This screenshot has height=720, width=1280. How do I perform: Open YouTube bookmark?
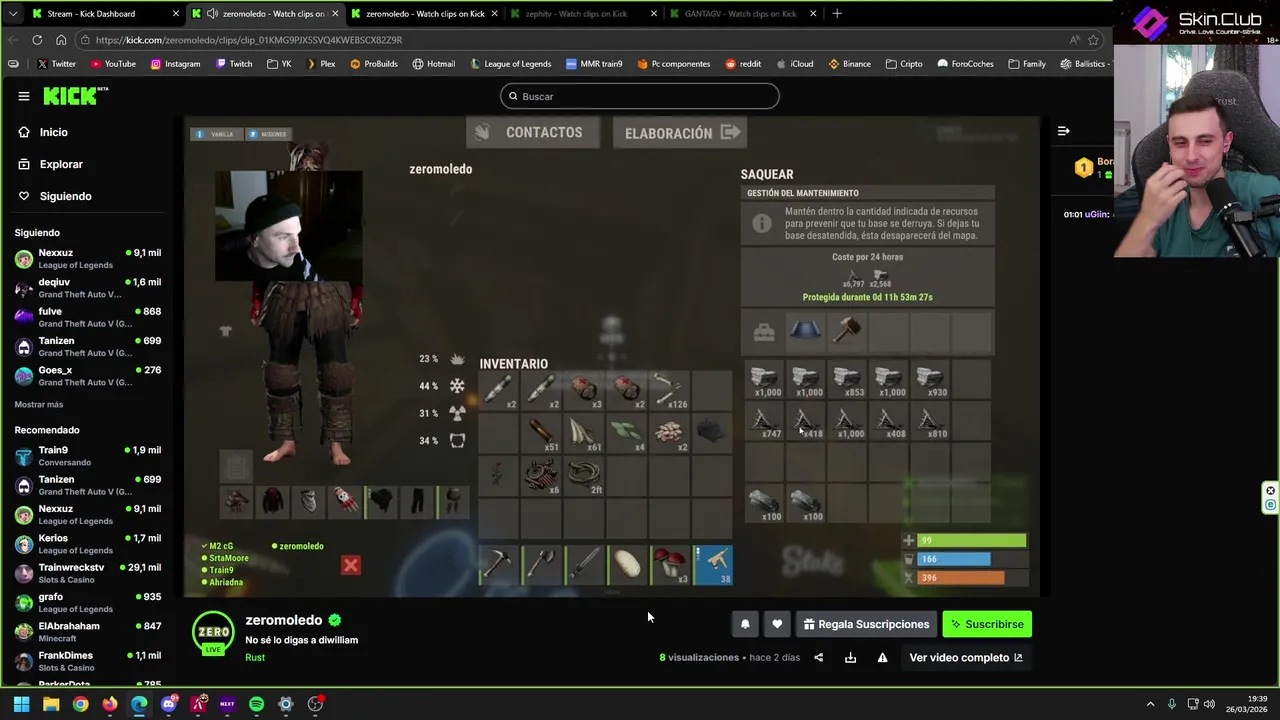tap(113, 64)
